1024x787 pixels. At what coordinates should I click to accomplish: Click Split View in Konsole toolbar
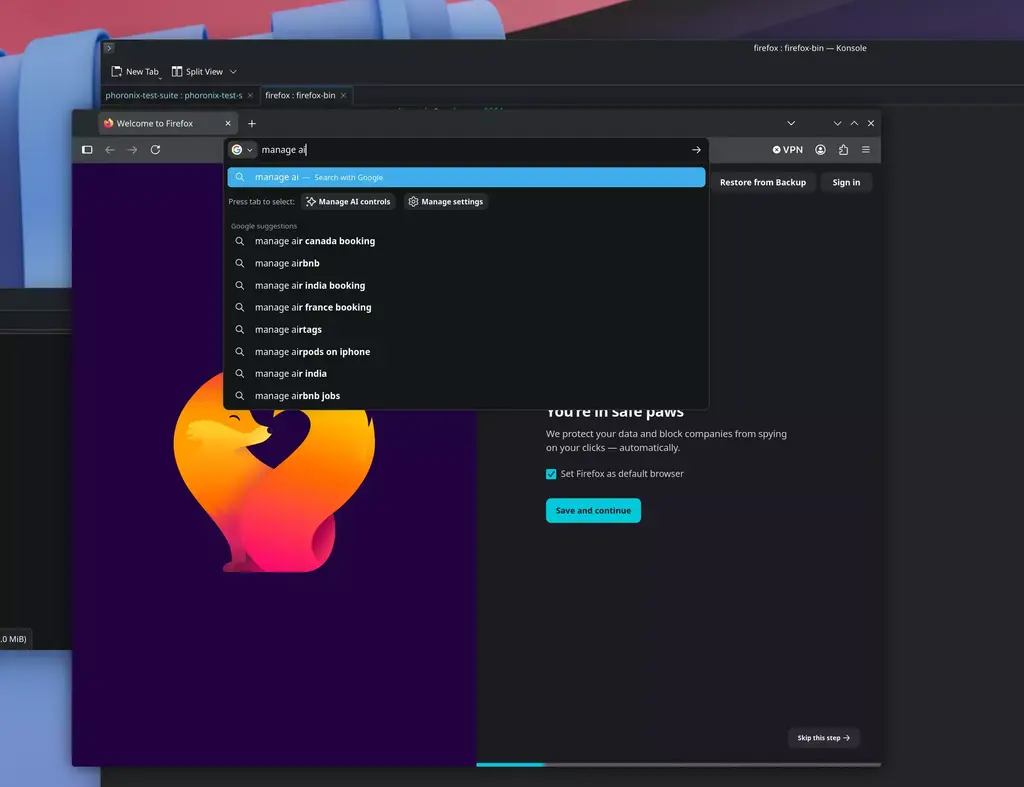point(198,72)
